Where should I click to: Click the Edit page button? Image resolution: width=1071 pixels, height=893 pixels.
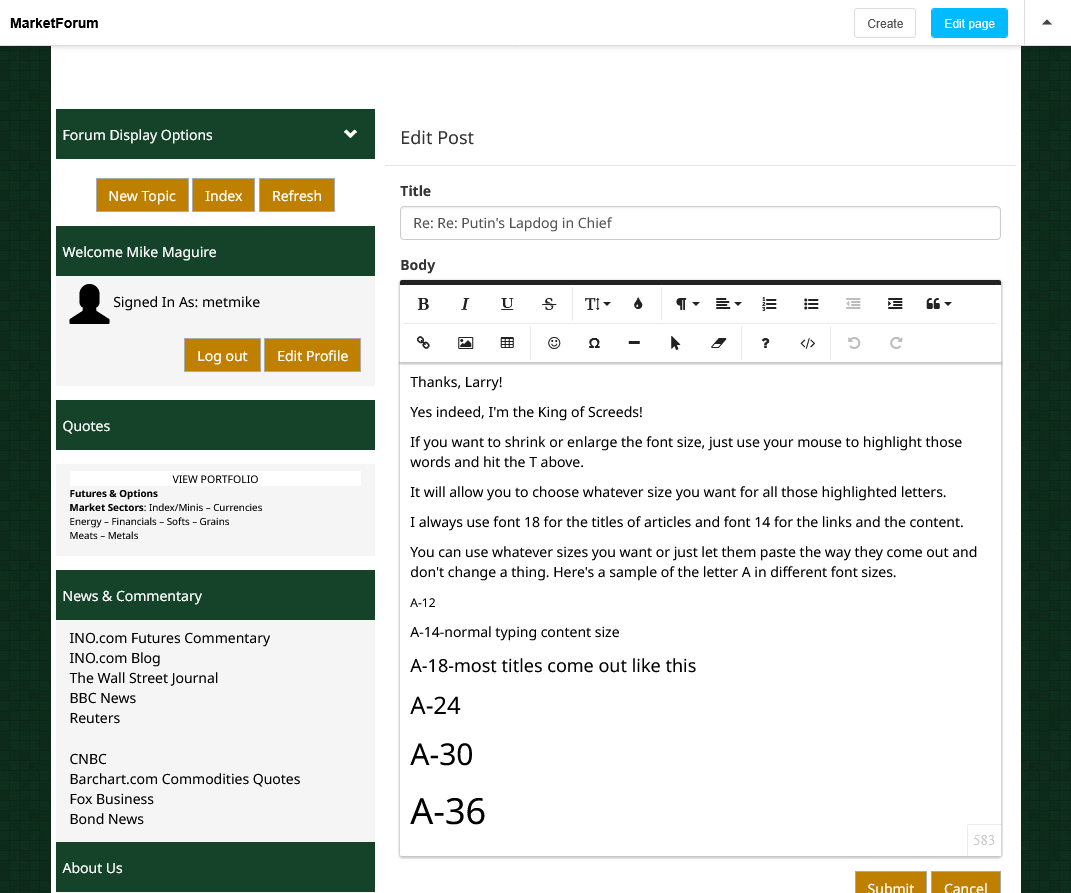pyautogui.click(x=968, y=23)
